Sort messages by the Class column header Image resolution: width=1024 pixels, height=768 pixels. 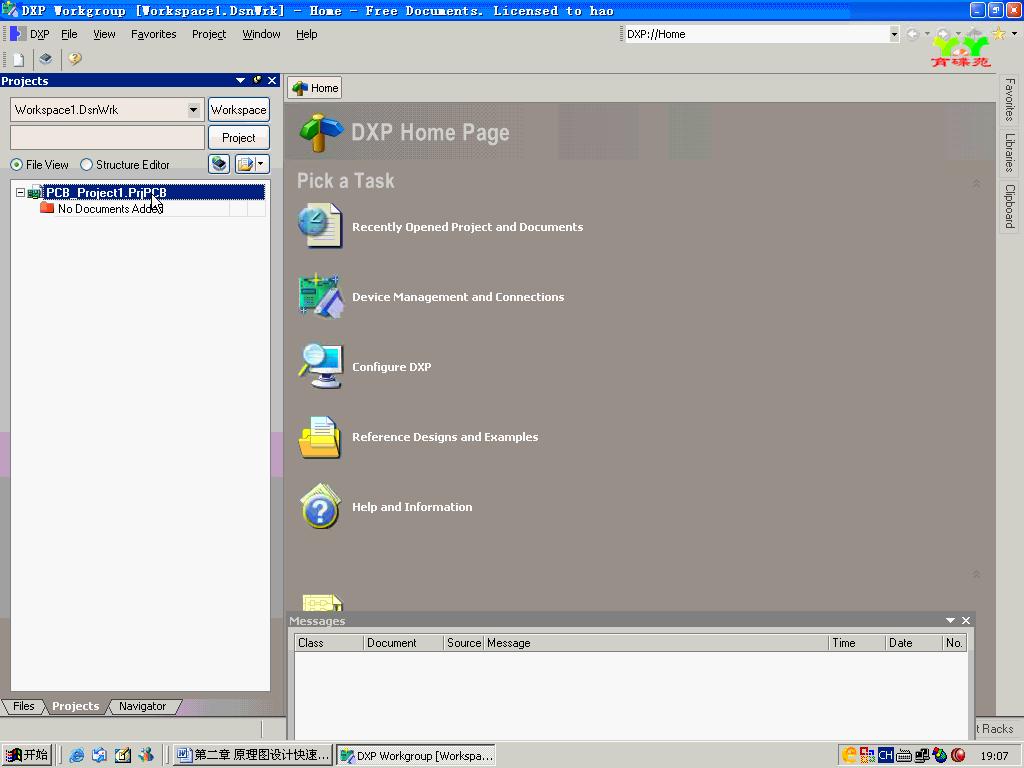pos(328,643)
